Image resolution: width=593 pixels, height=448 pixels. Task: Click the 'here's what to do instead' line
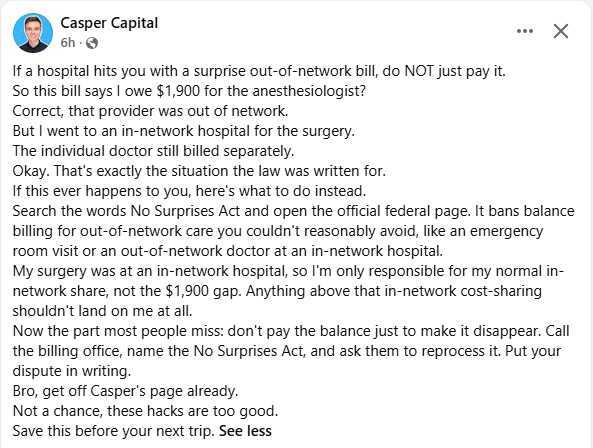(189, 191)
